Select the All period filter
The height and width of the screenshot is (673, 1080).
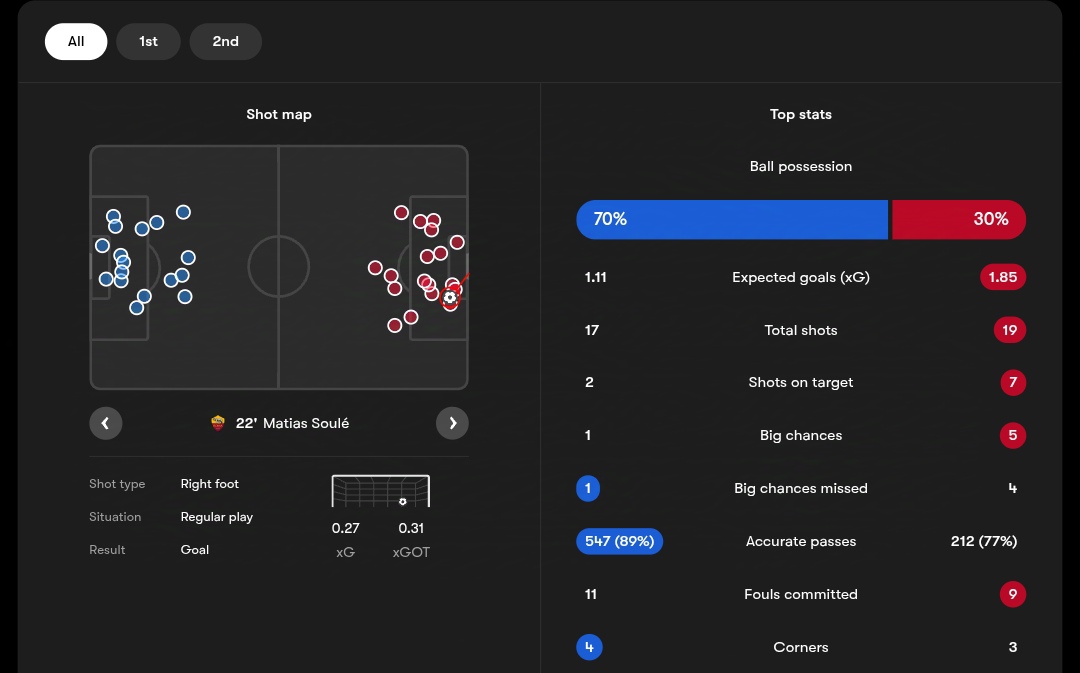76,41
